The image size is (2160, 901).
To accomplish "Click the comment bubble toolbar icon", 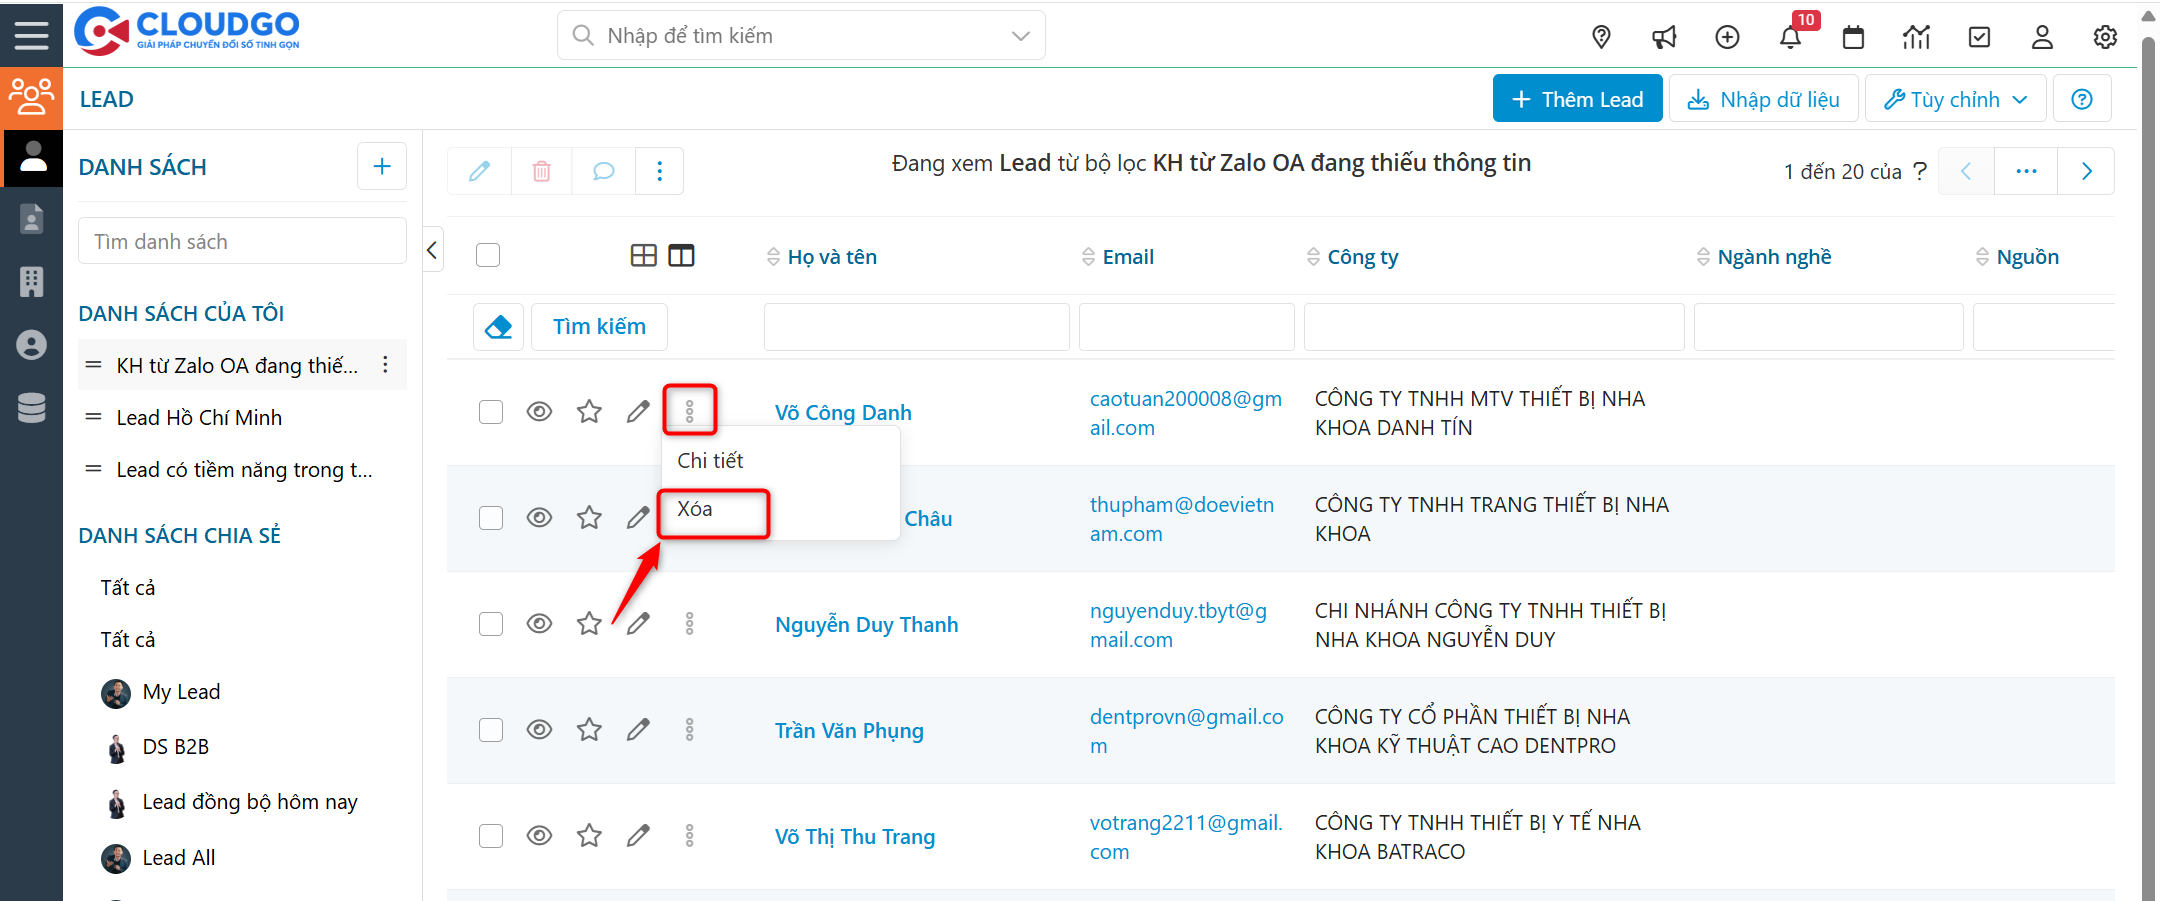I will coord(603,171).
